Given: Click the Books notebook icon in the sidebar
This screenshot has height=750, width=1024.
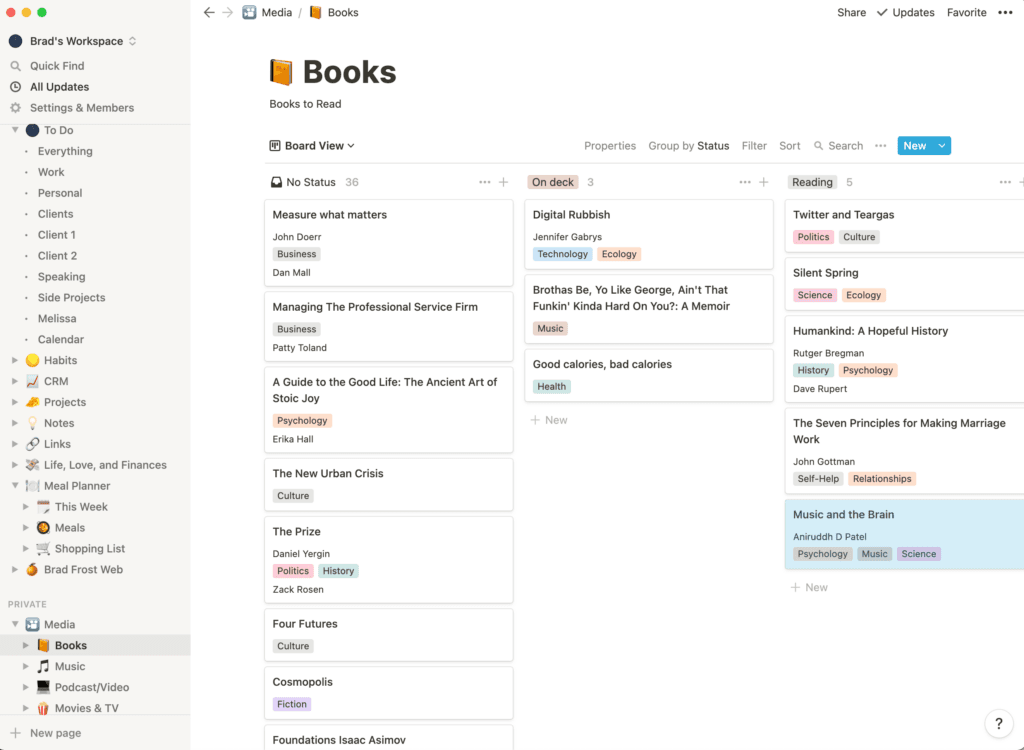Looking at the screenshot, I should click(x=44, y=645).
